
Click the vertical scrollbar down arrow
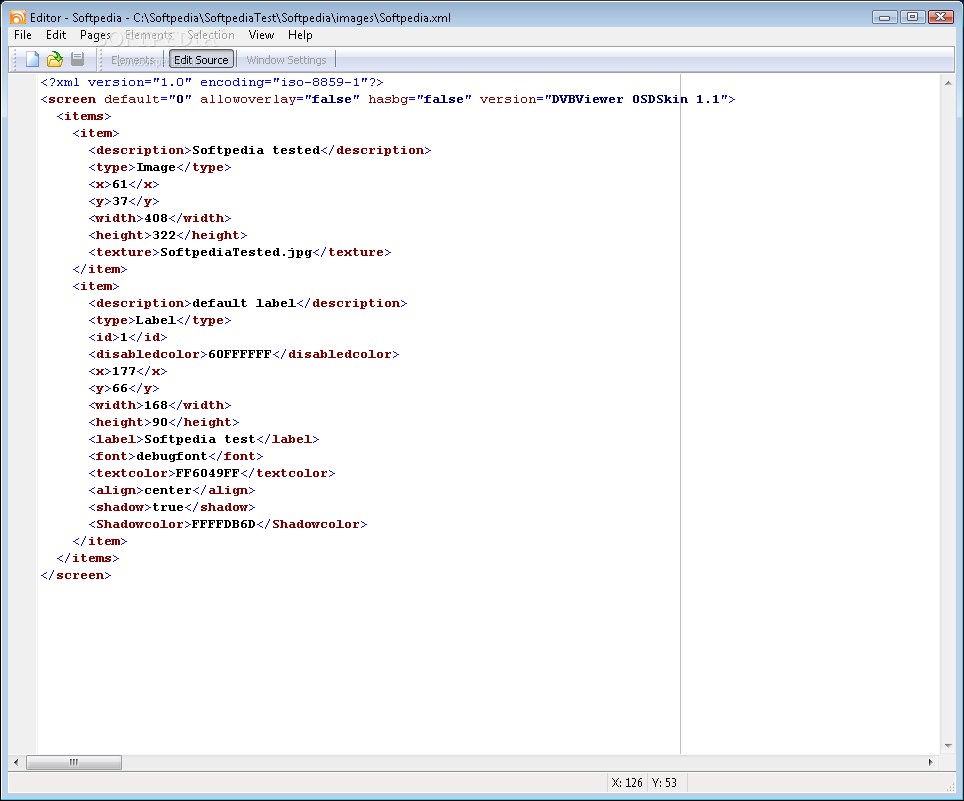pos(948,746)
